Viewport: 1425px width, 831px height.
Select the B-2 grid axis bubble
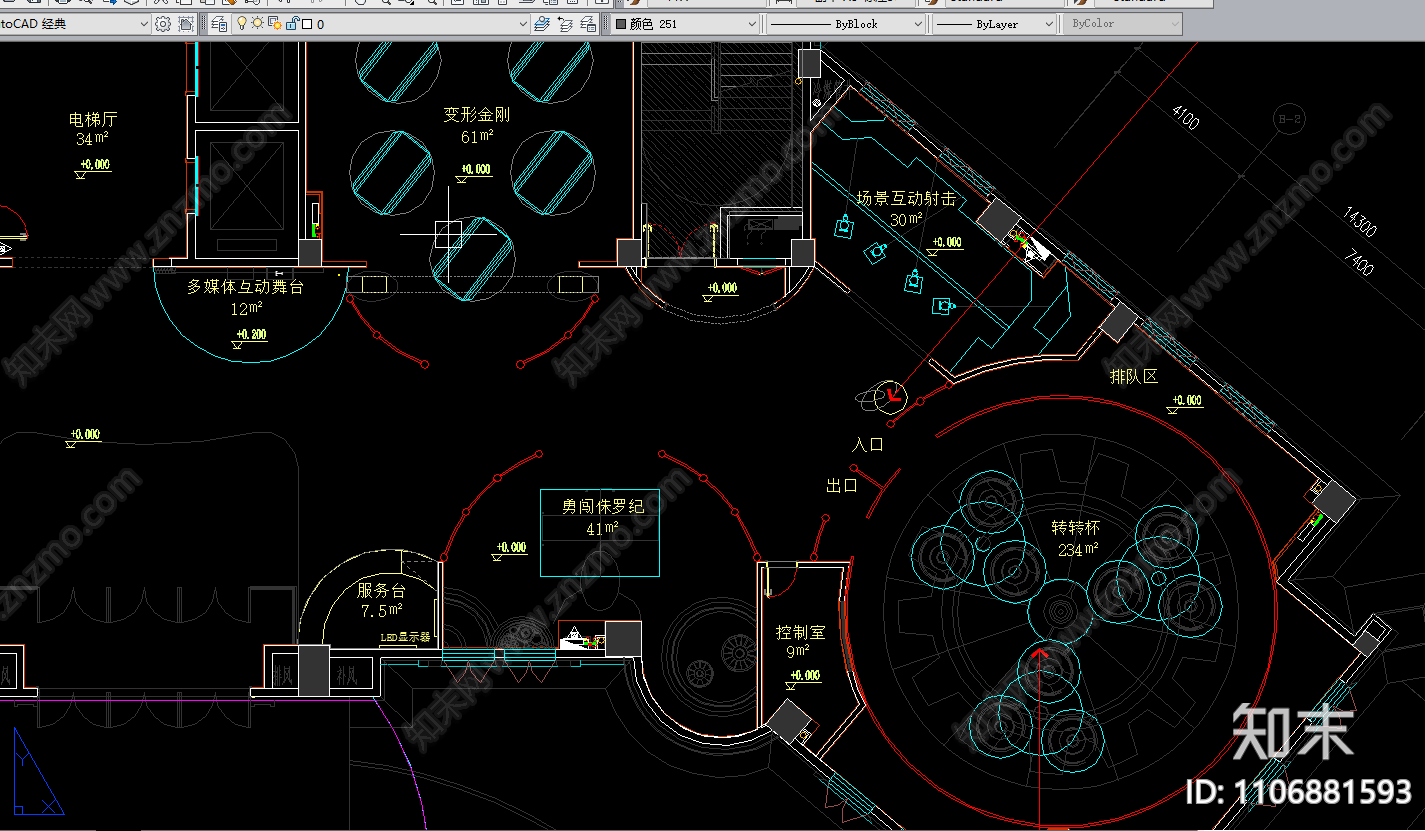tap(1291, 119)
